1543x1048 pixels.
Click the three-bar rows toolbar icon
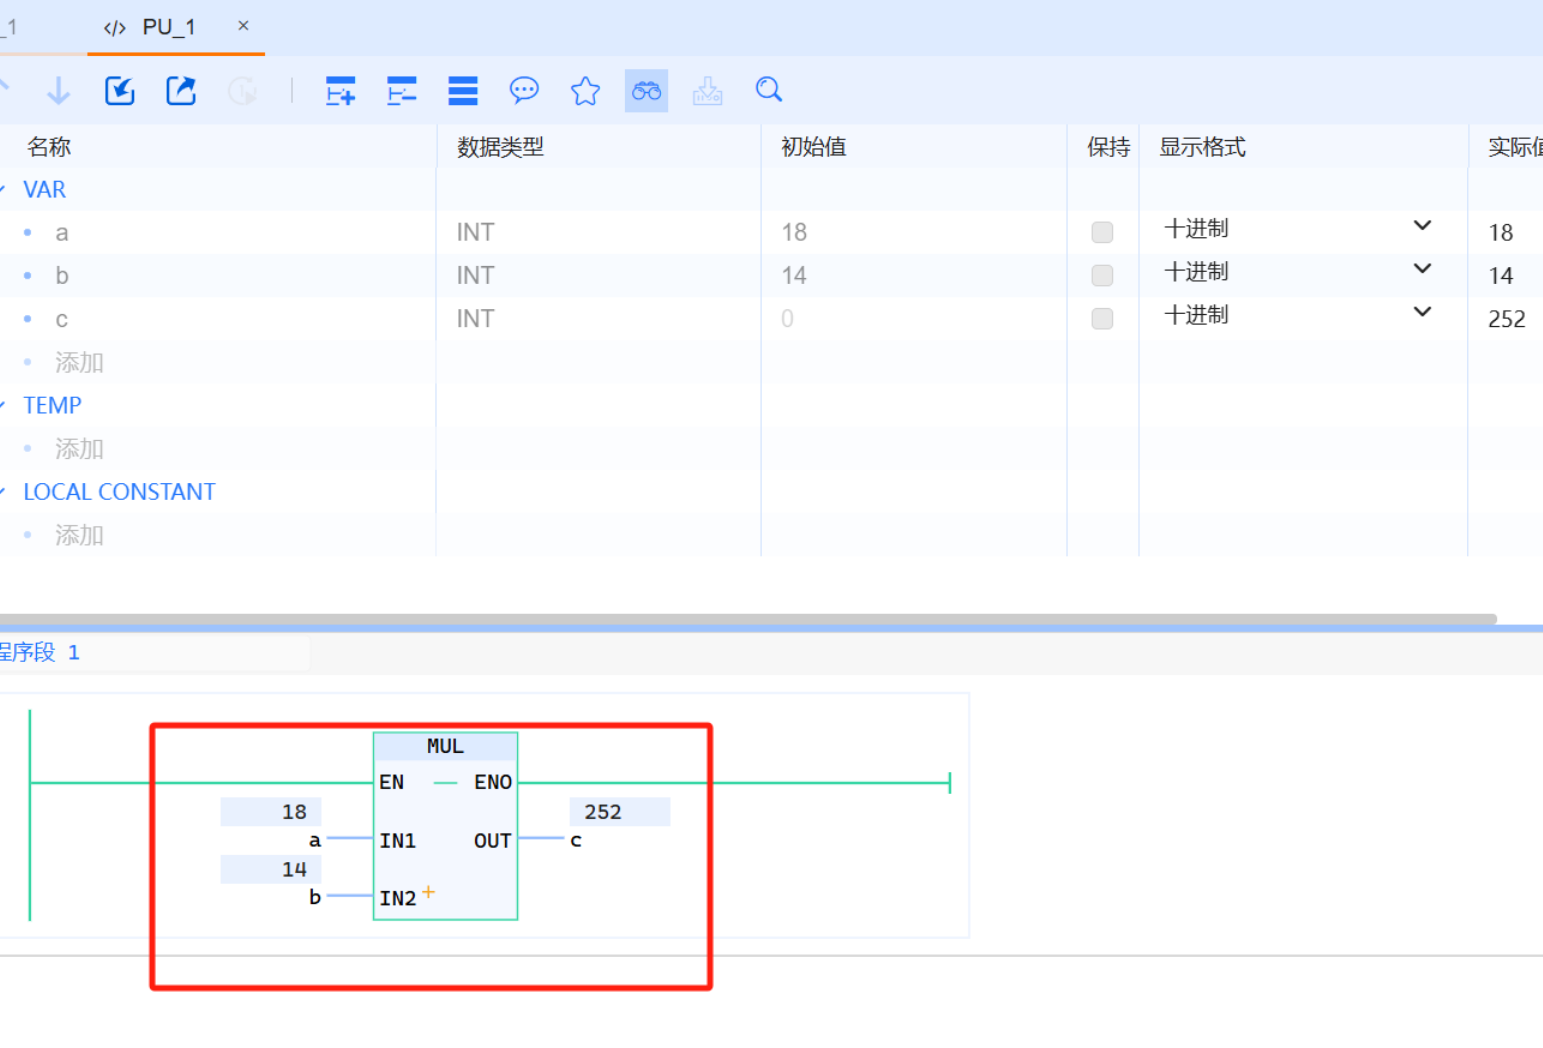(x=463, y=91)
